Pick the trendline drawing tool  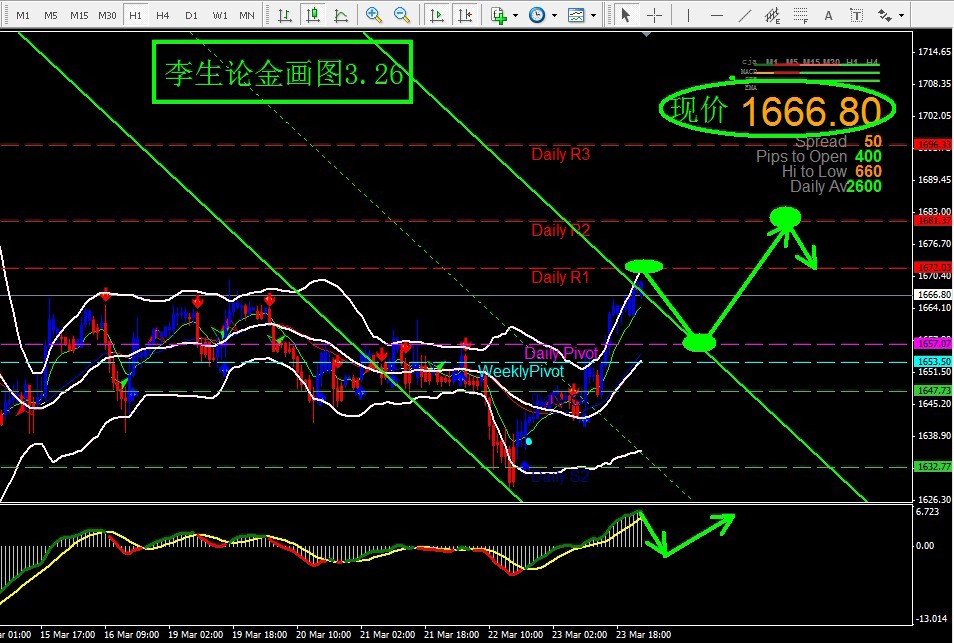pyautogui.click(x=744, y=15)
